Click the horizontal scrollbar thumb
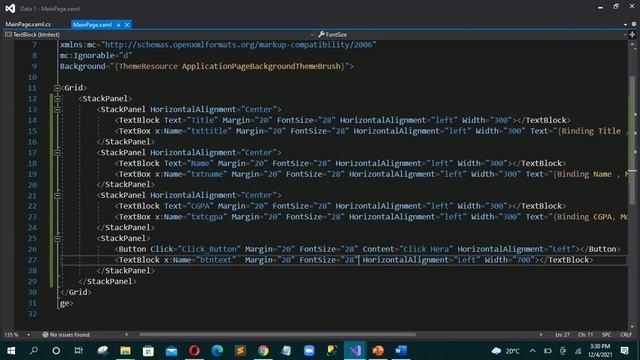The width and height of the screenshot is (640, 360). click(x=278, y=335)
